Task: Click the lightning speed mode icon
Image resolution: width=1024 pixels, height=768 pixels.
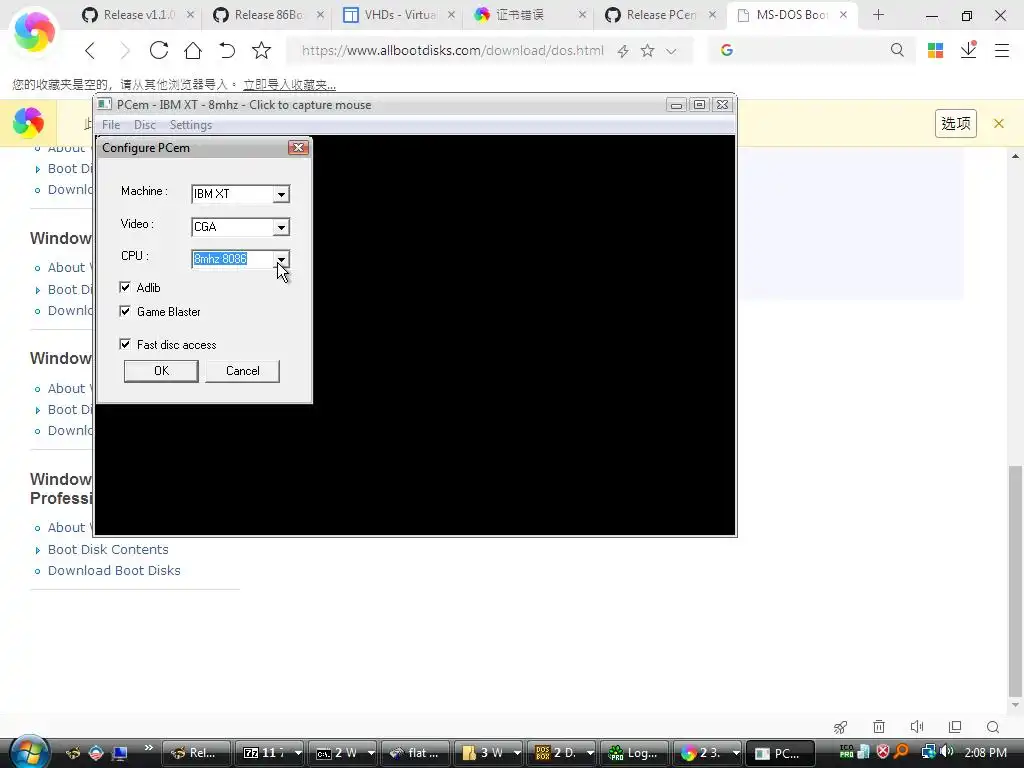Action: point(623,51)
